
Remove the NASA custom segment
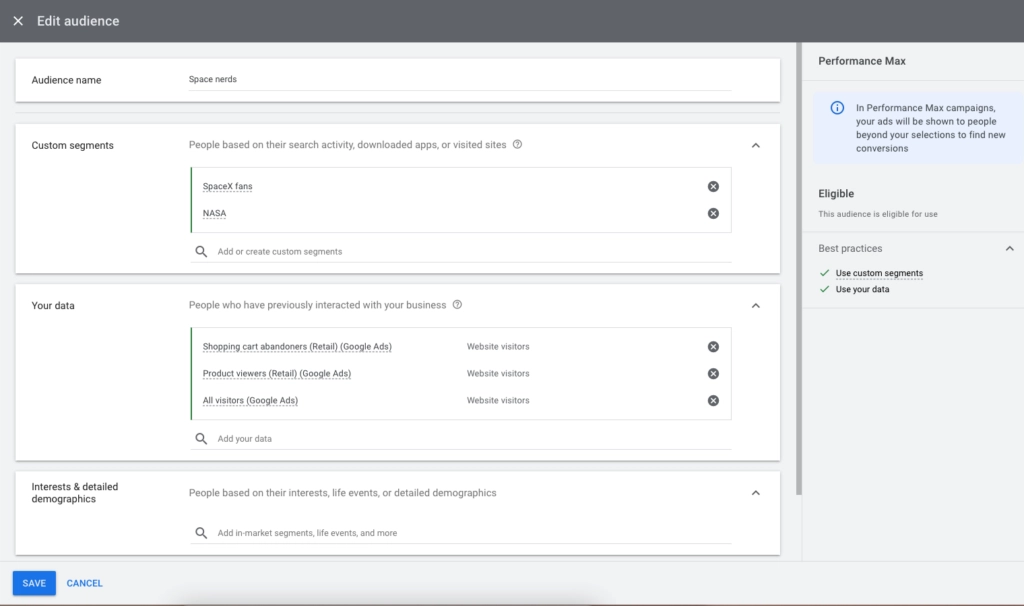713,214
